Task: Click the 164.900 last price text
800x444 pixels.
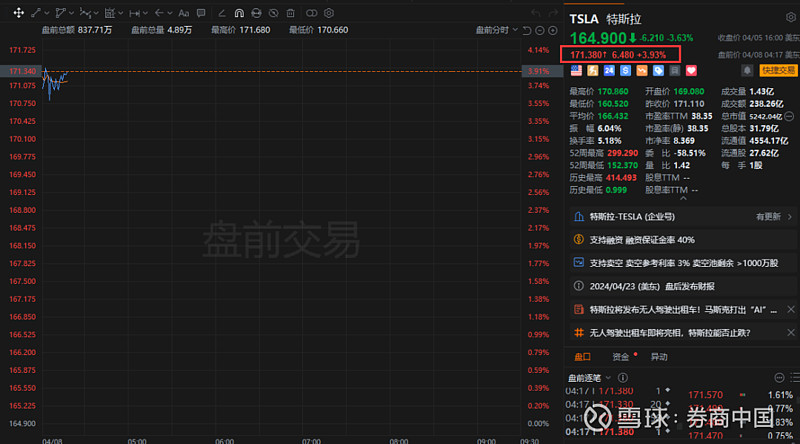Action: (597, 38)
